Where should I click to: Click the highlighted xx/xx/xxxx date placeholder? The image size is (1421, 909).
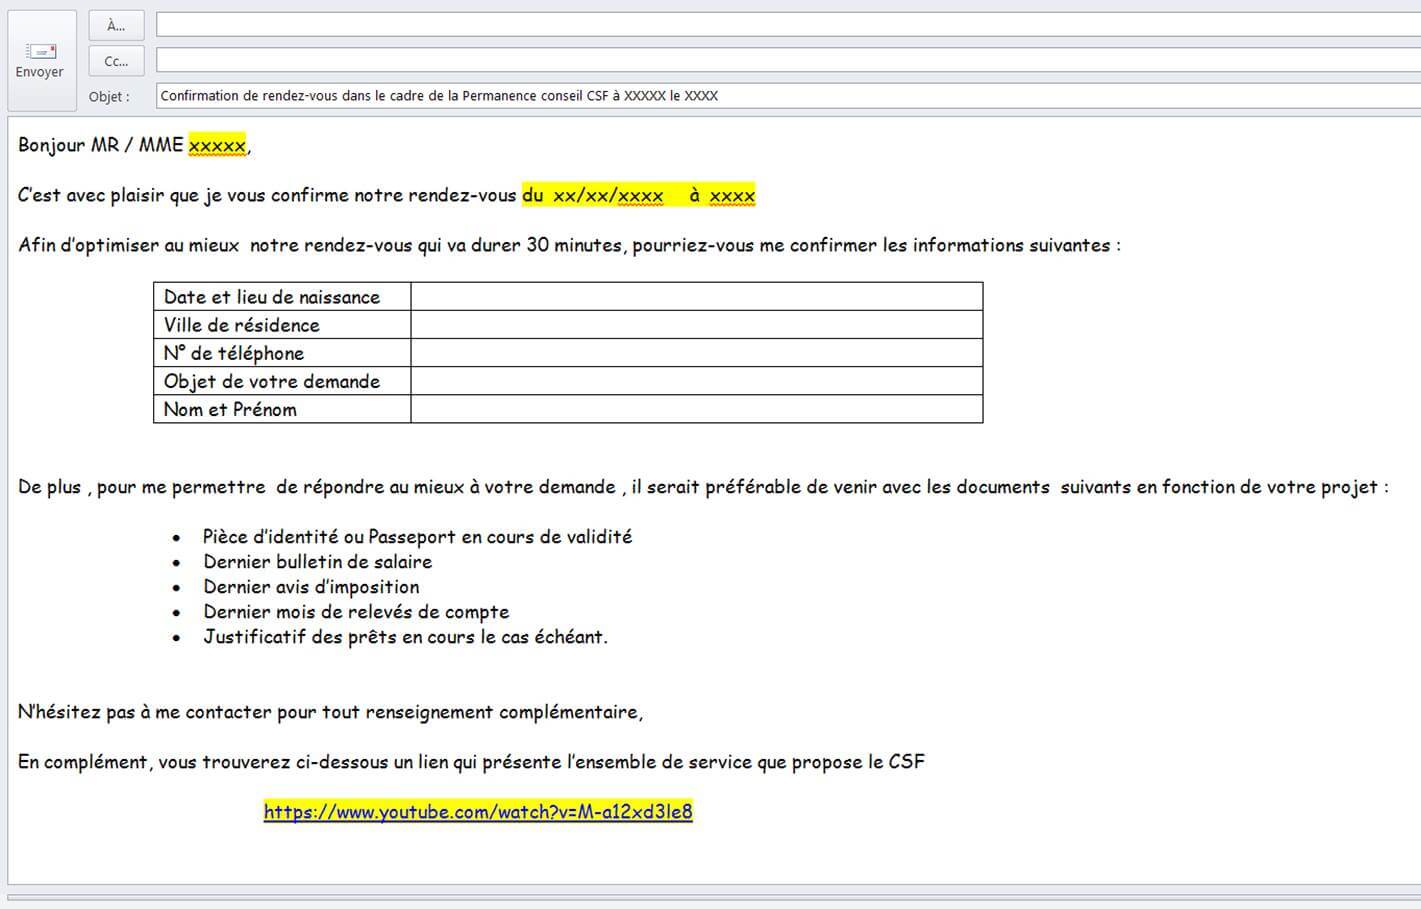[x=608, y=196]
